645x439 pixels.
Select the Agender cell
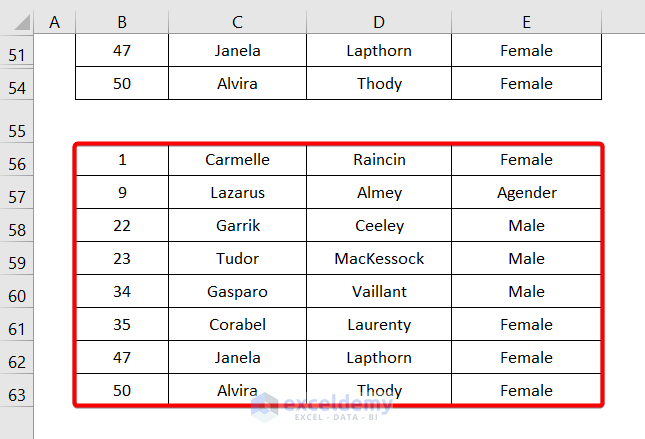[526, 193]
